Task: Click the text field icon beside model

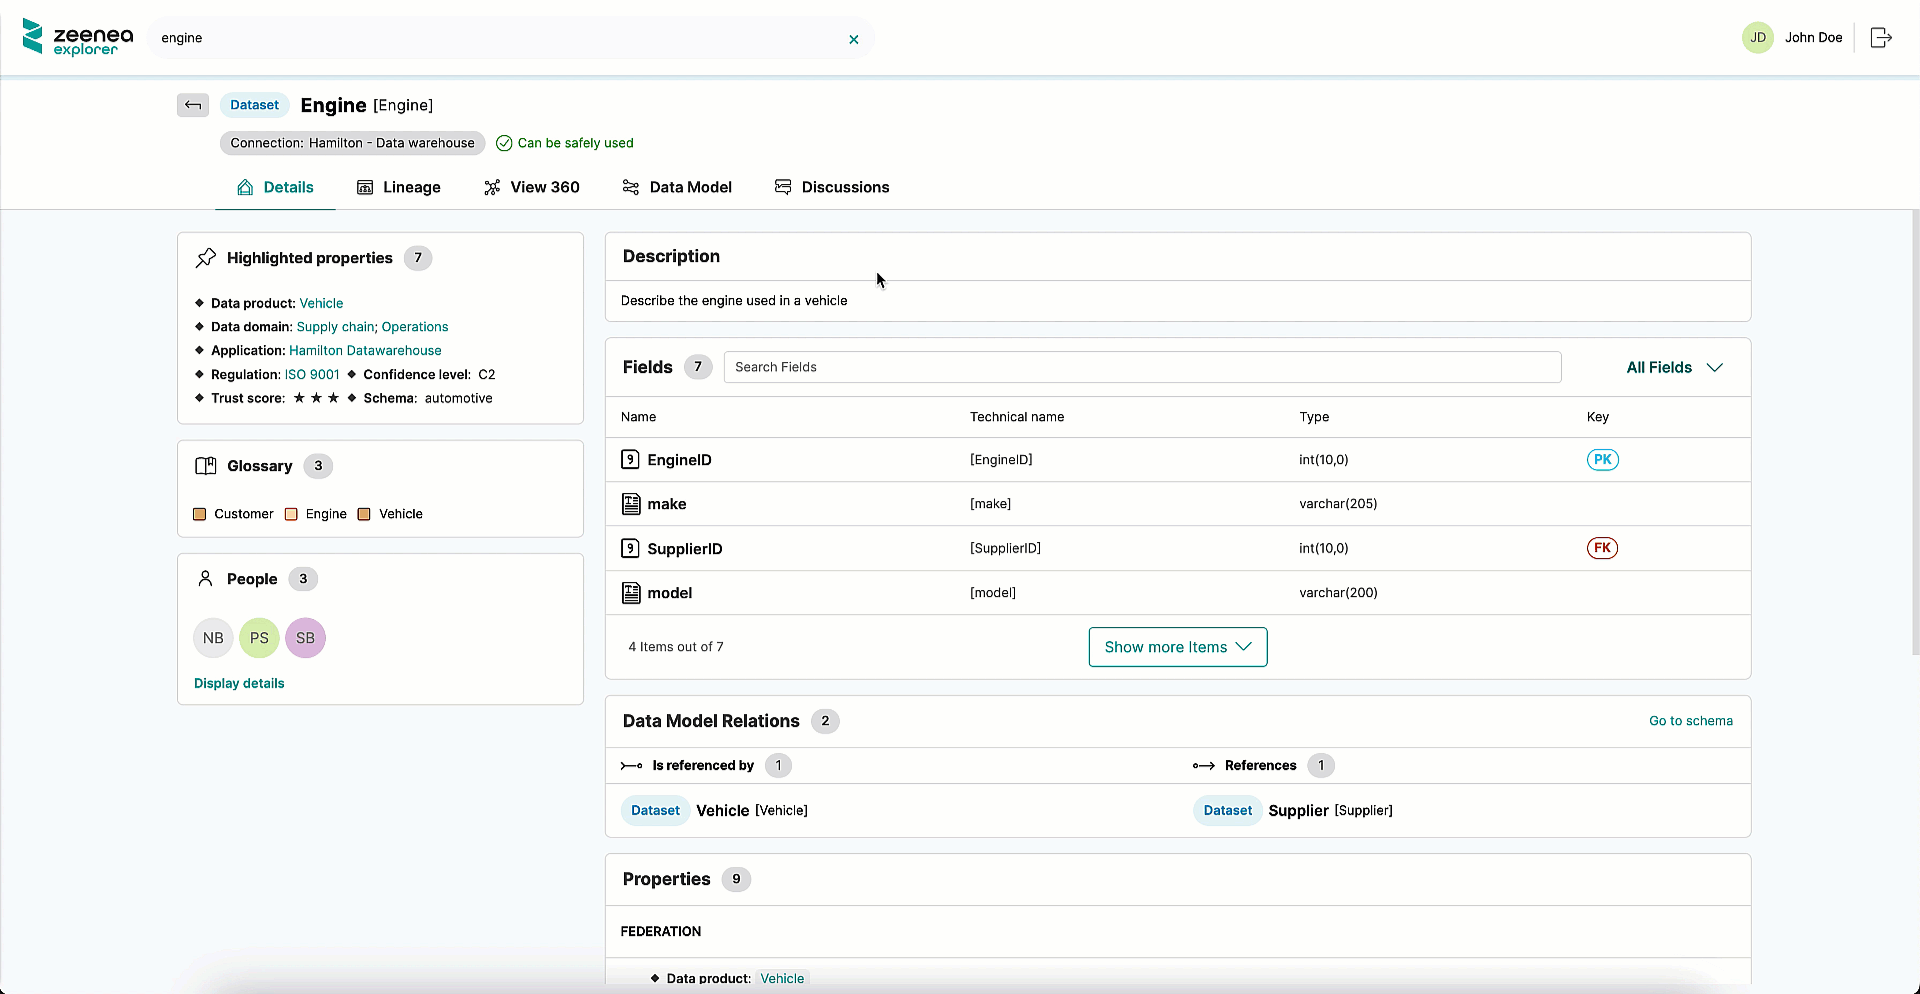Action: [x=631, y=592]
